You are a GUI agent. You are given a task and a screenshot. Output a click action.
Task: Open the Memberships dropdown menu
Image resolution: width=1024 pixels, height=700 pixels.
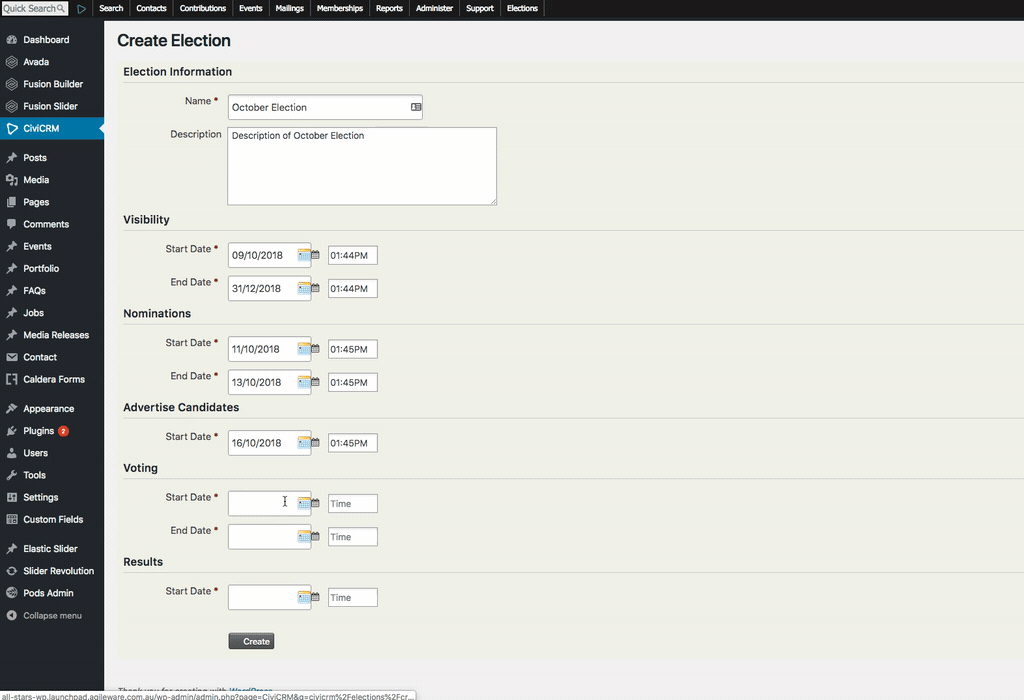click(x=339, y=9)
